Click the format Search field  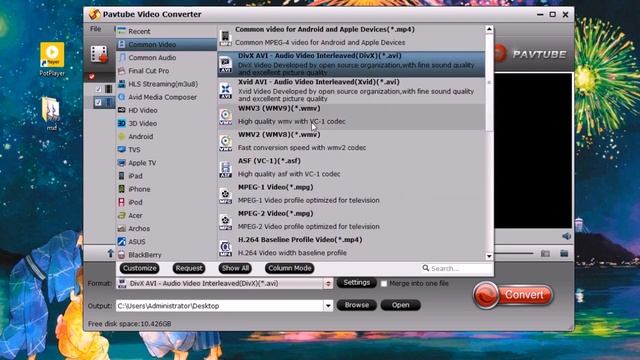point(457,268)
